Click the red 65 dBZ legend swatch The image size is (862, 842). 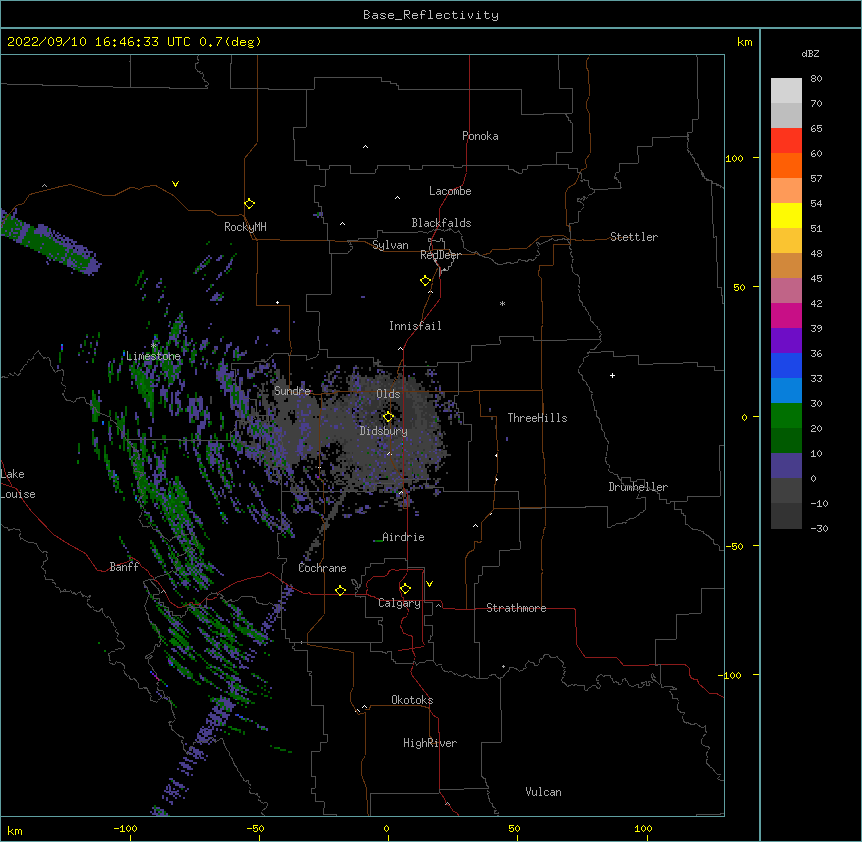pyautogui.click(x=786, y=141)
